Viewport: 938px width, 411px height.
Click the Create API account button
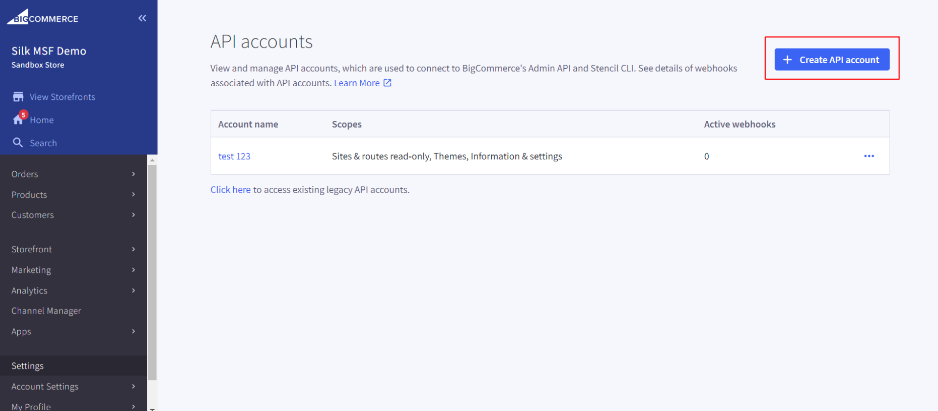(832, 60)
